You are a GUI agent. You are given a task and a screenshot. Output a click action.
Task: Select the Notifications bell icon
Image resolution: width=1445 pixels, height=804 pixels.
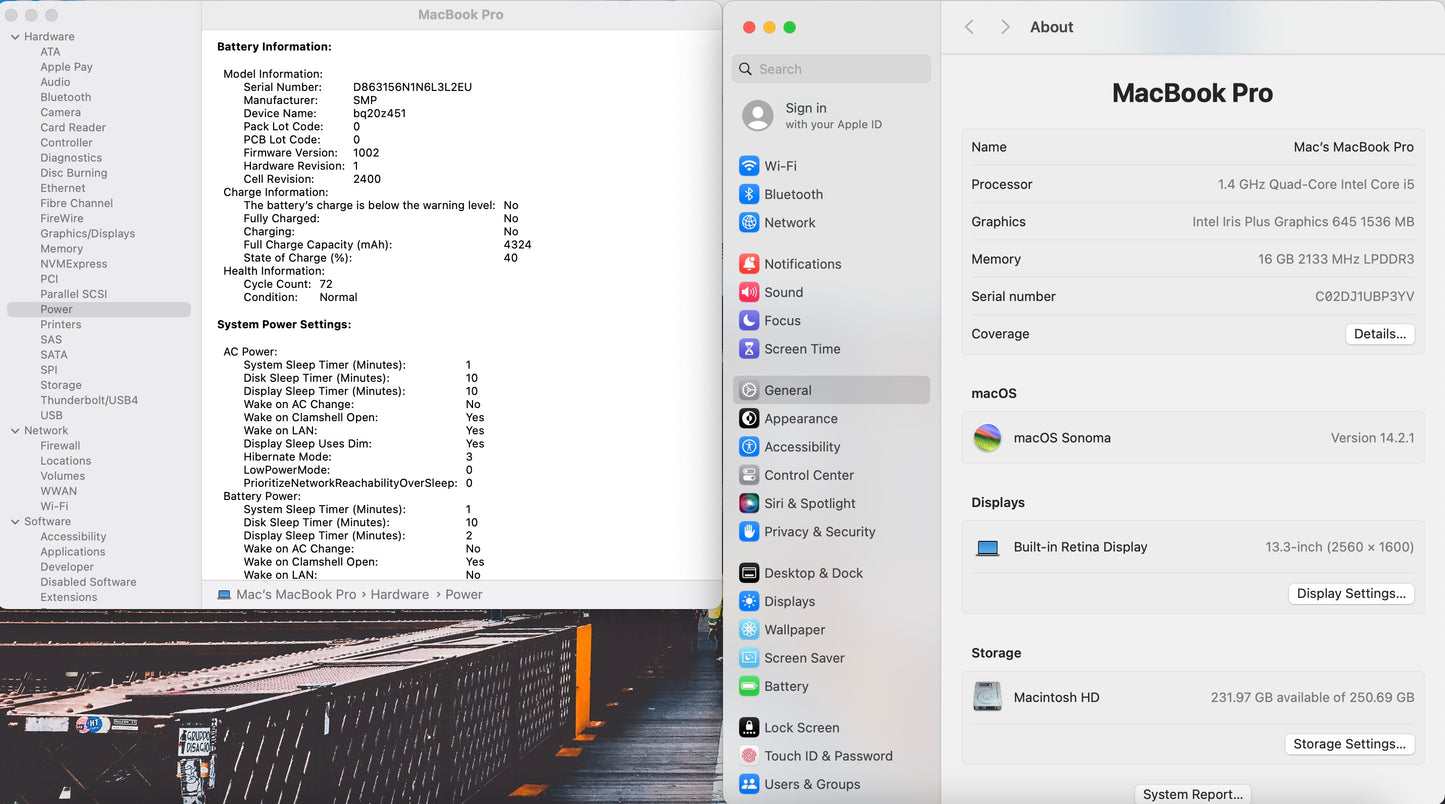point(748,264)
